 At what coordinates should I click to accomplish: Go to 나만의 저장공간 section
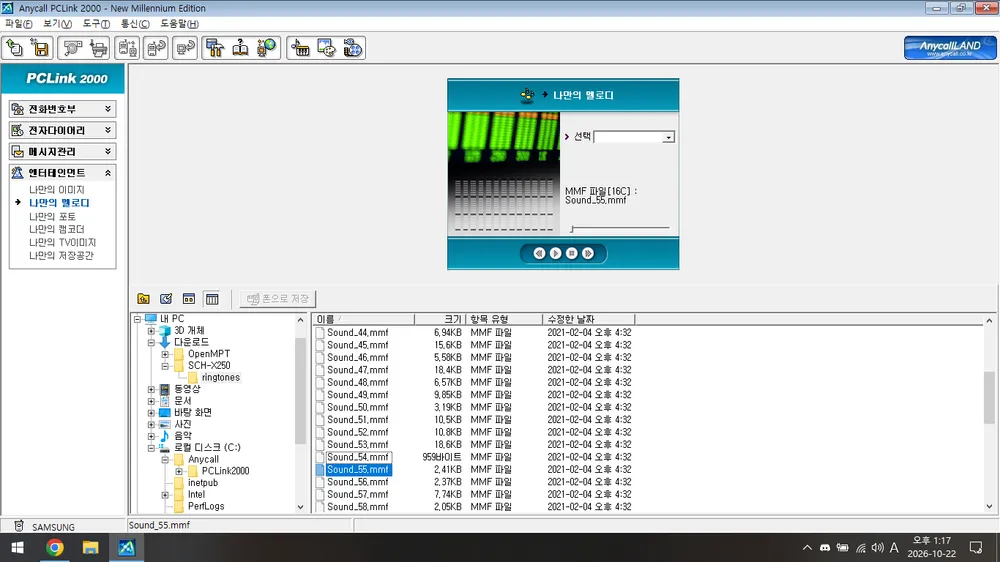coord(61,255)
